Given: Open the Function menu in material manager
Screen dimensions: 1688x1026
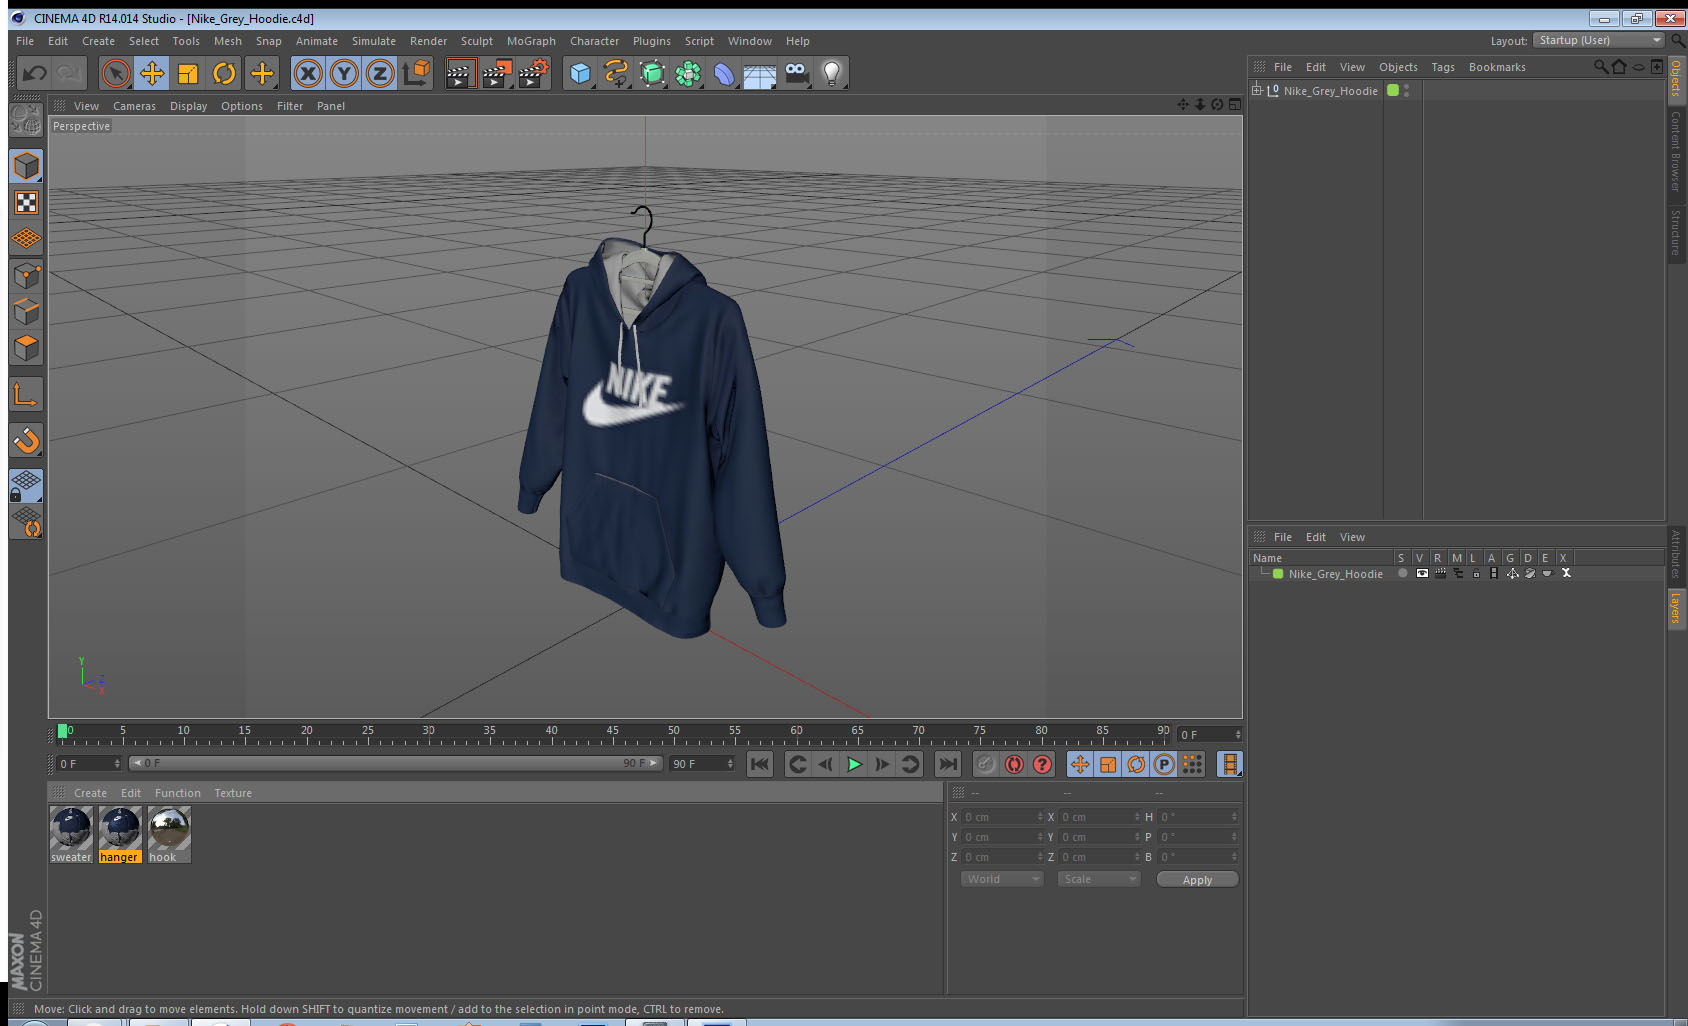Looking at the screenshot, I should [177, 793].
